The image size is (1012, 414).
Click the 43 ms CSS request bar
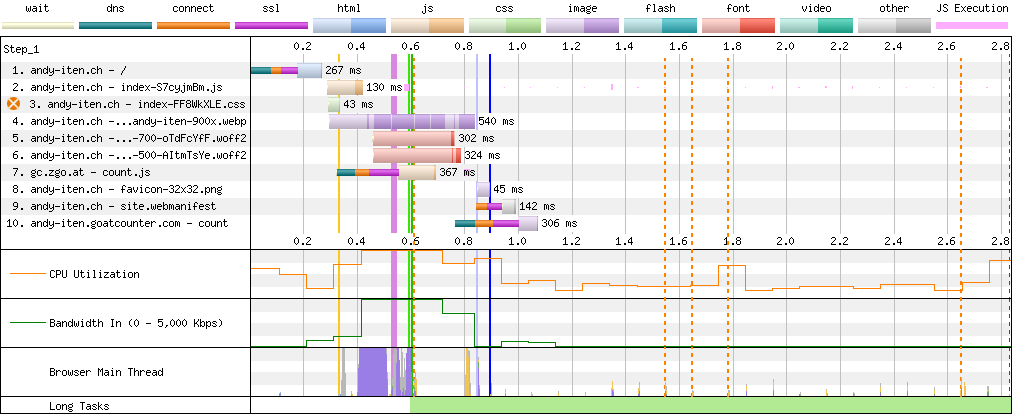click(334, 104)
